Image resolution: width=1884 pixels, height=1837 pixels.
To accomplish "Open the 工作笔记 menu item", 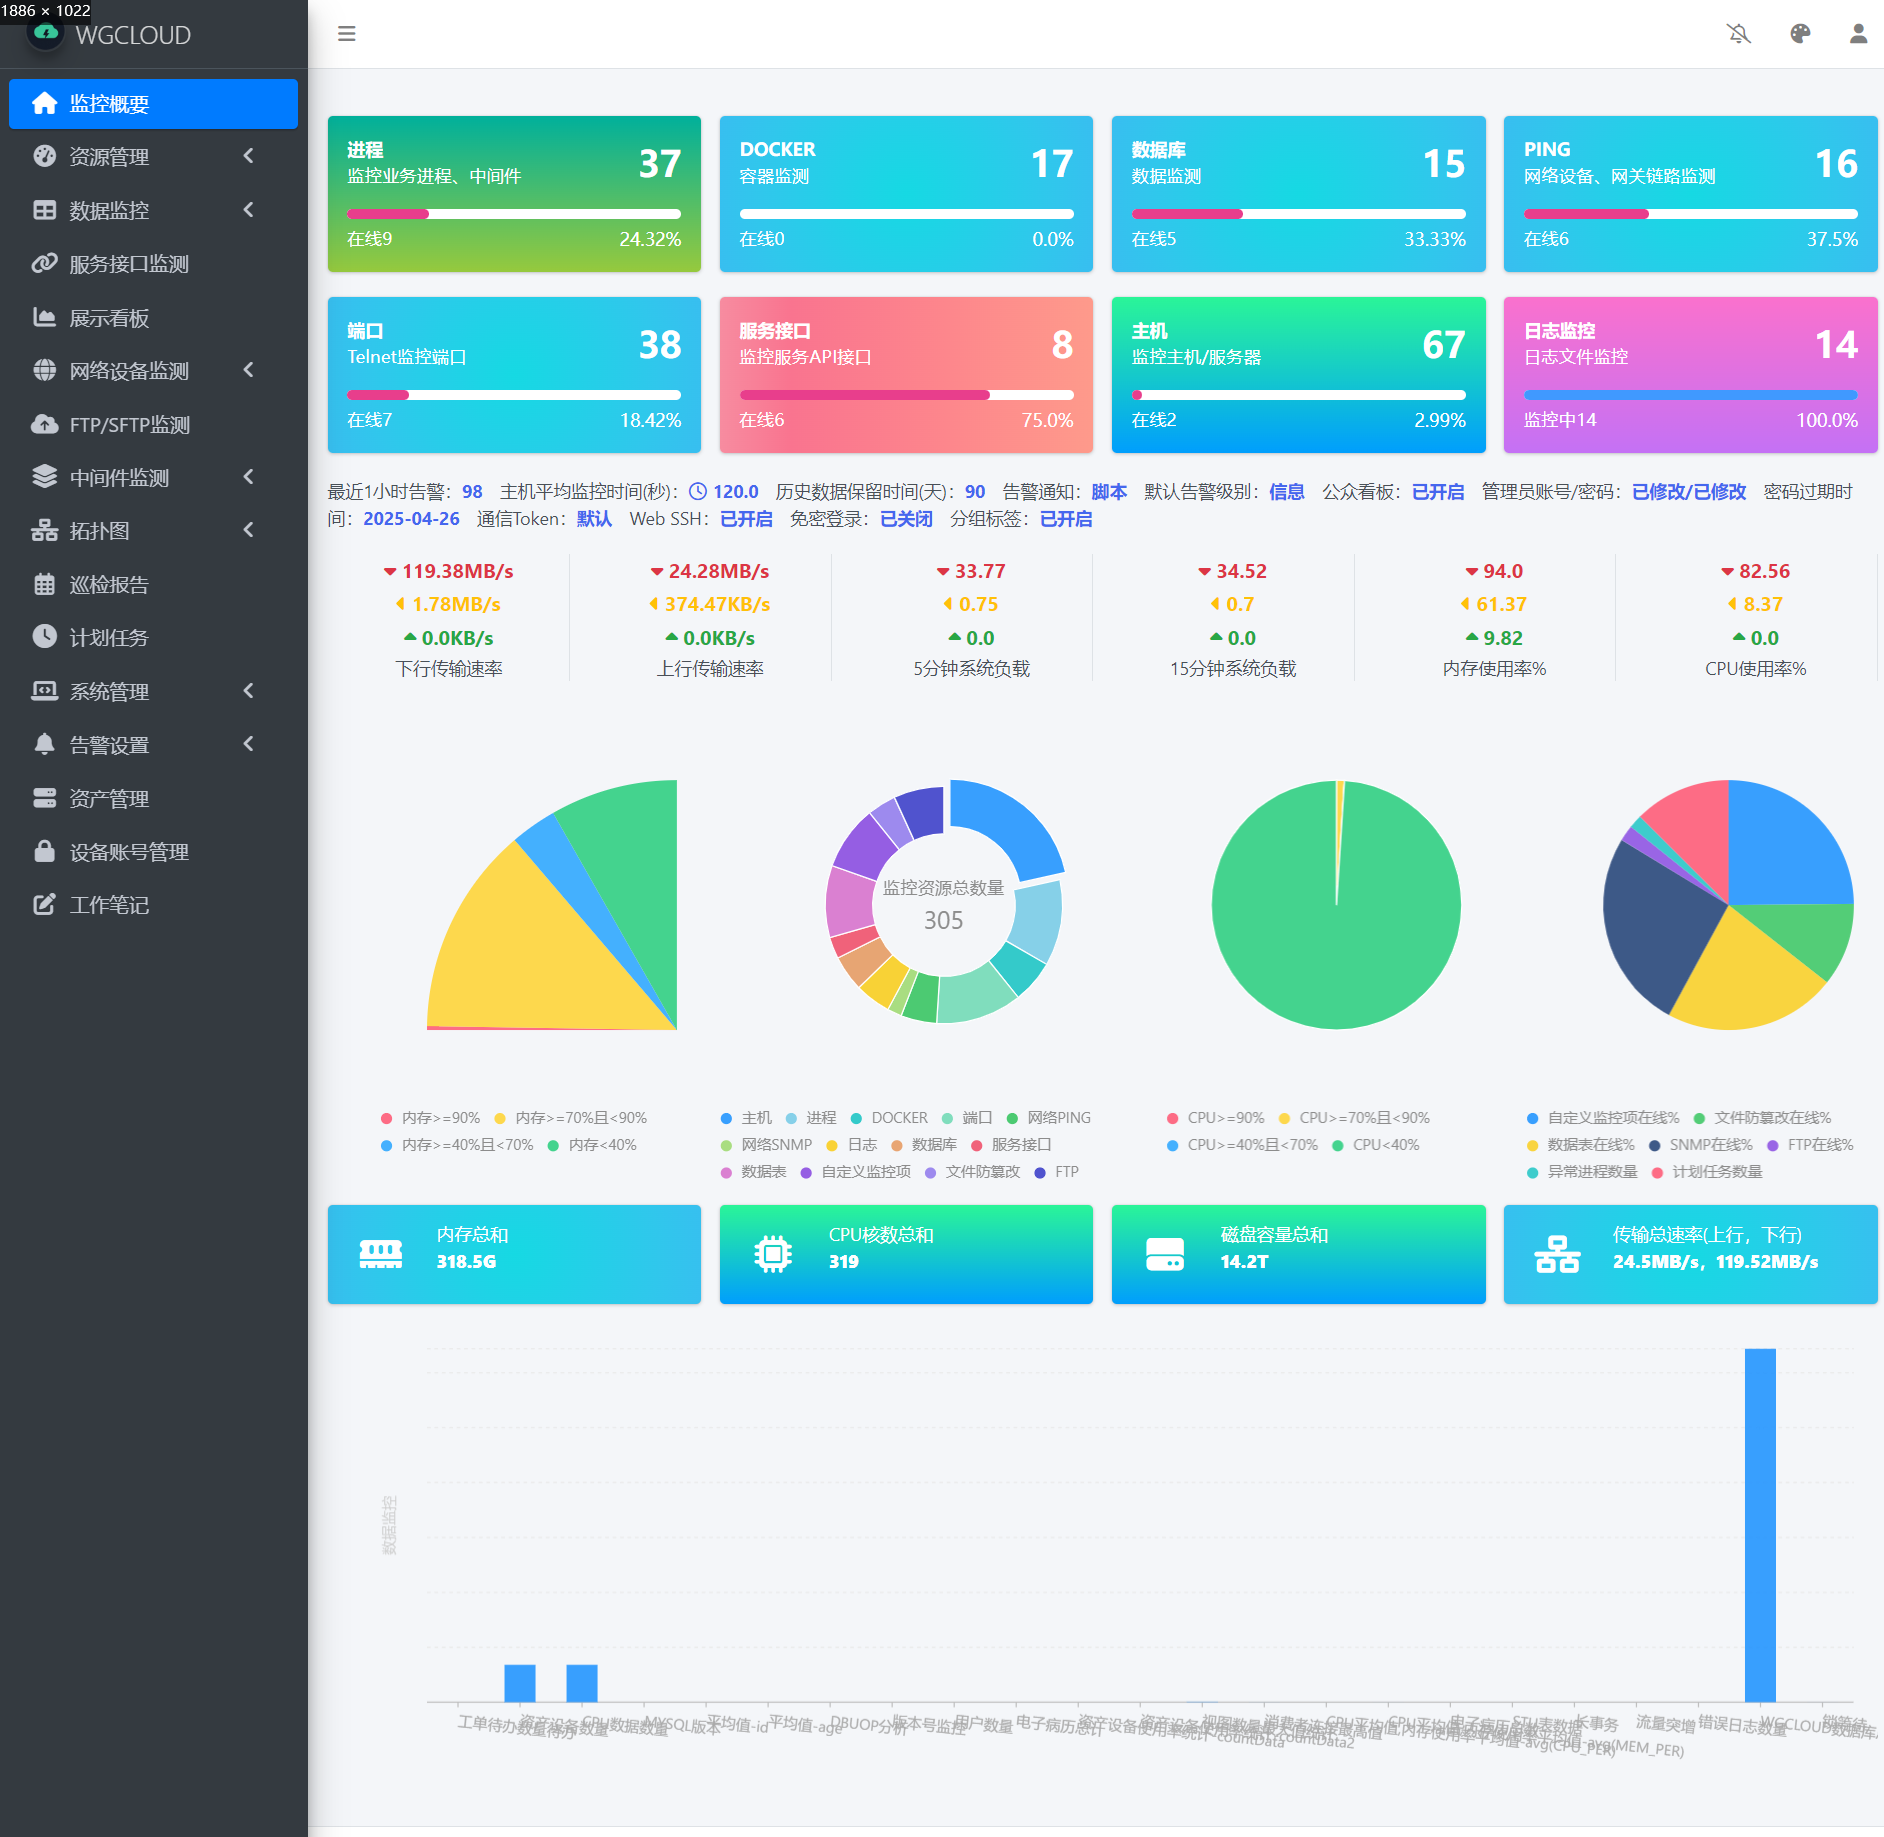I will point(153,905).
